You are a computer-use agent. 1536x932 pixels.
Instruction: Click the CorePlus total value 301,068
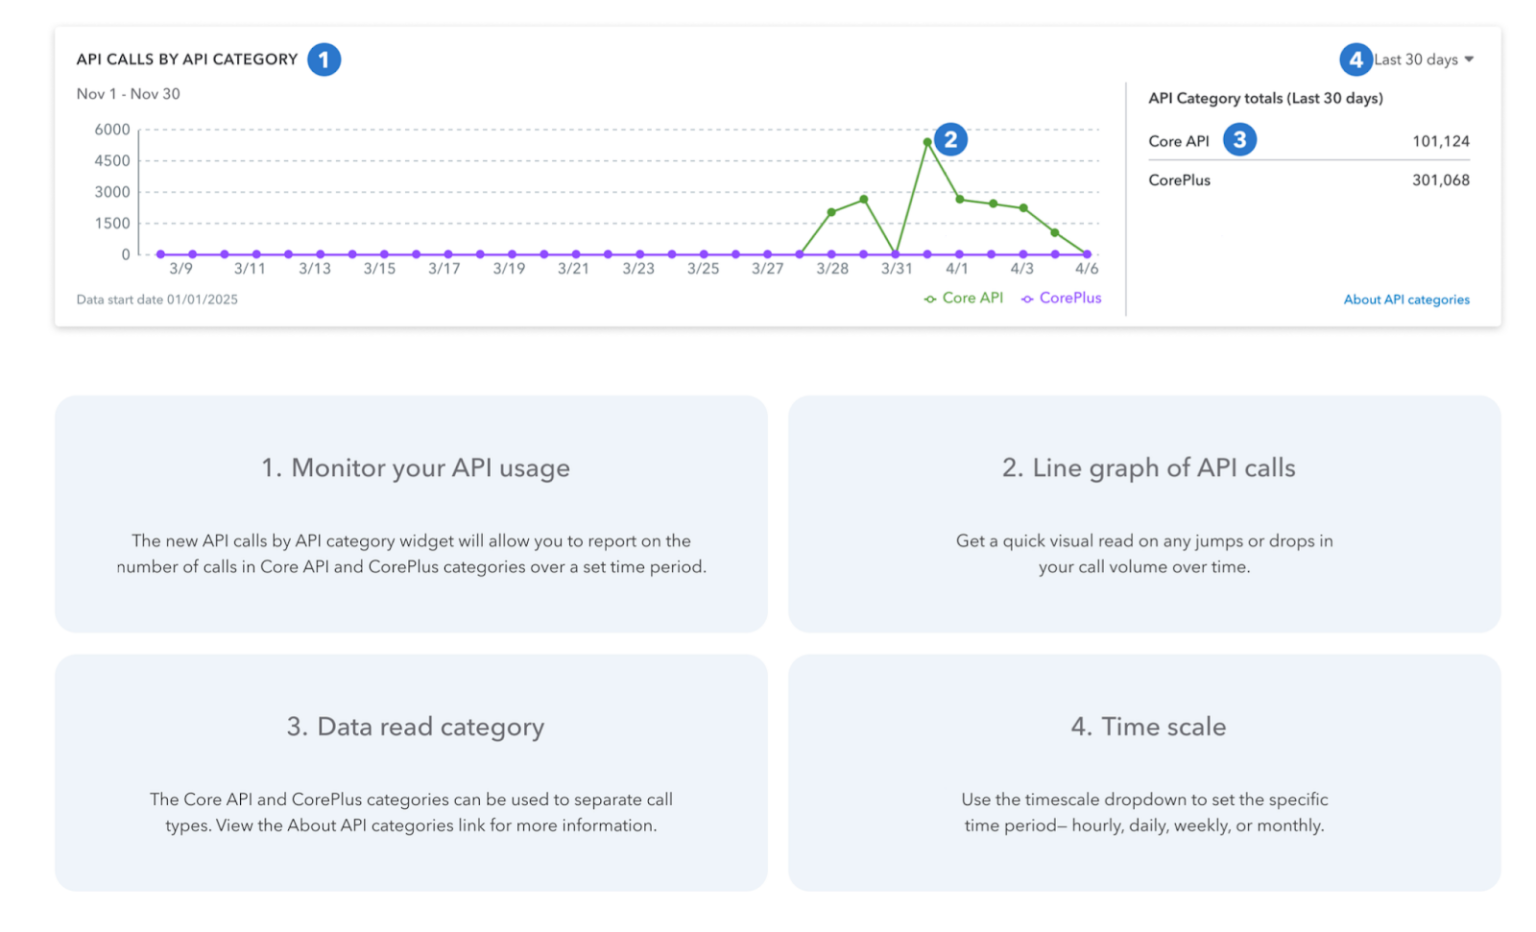click(x=1440, y=180)
